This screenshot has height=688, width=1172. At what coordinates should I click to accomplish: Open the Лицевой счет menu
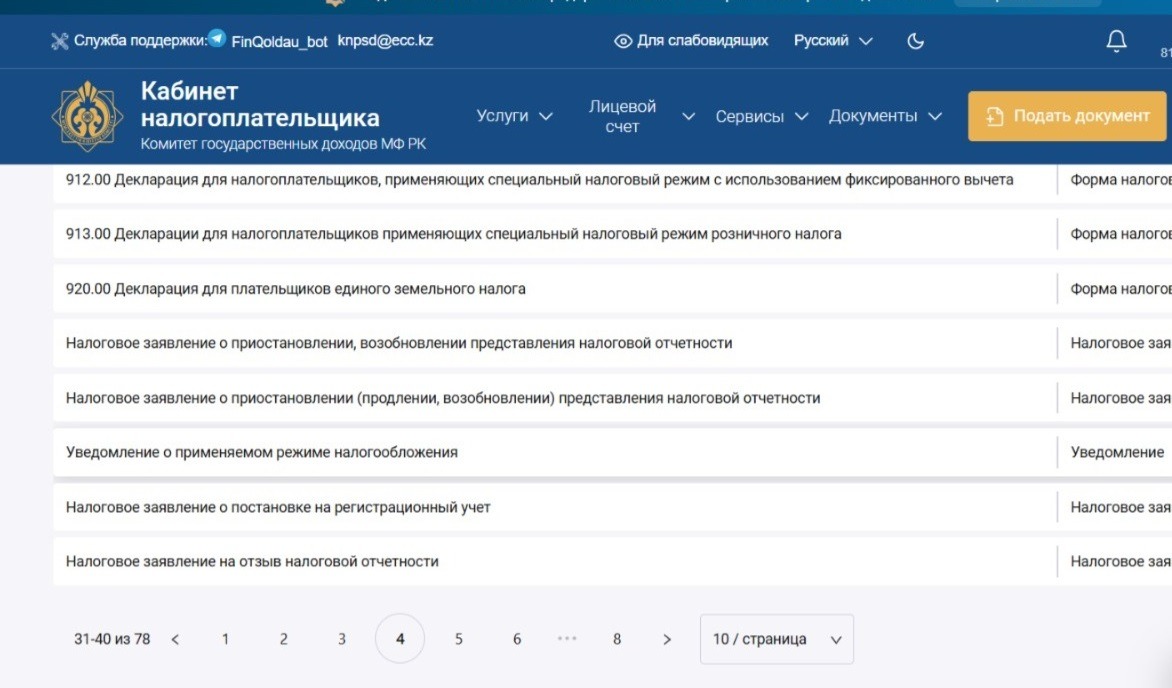(x=640, y=116)
